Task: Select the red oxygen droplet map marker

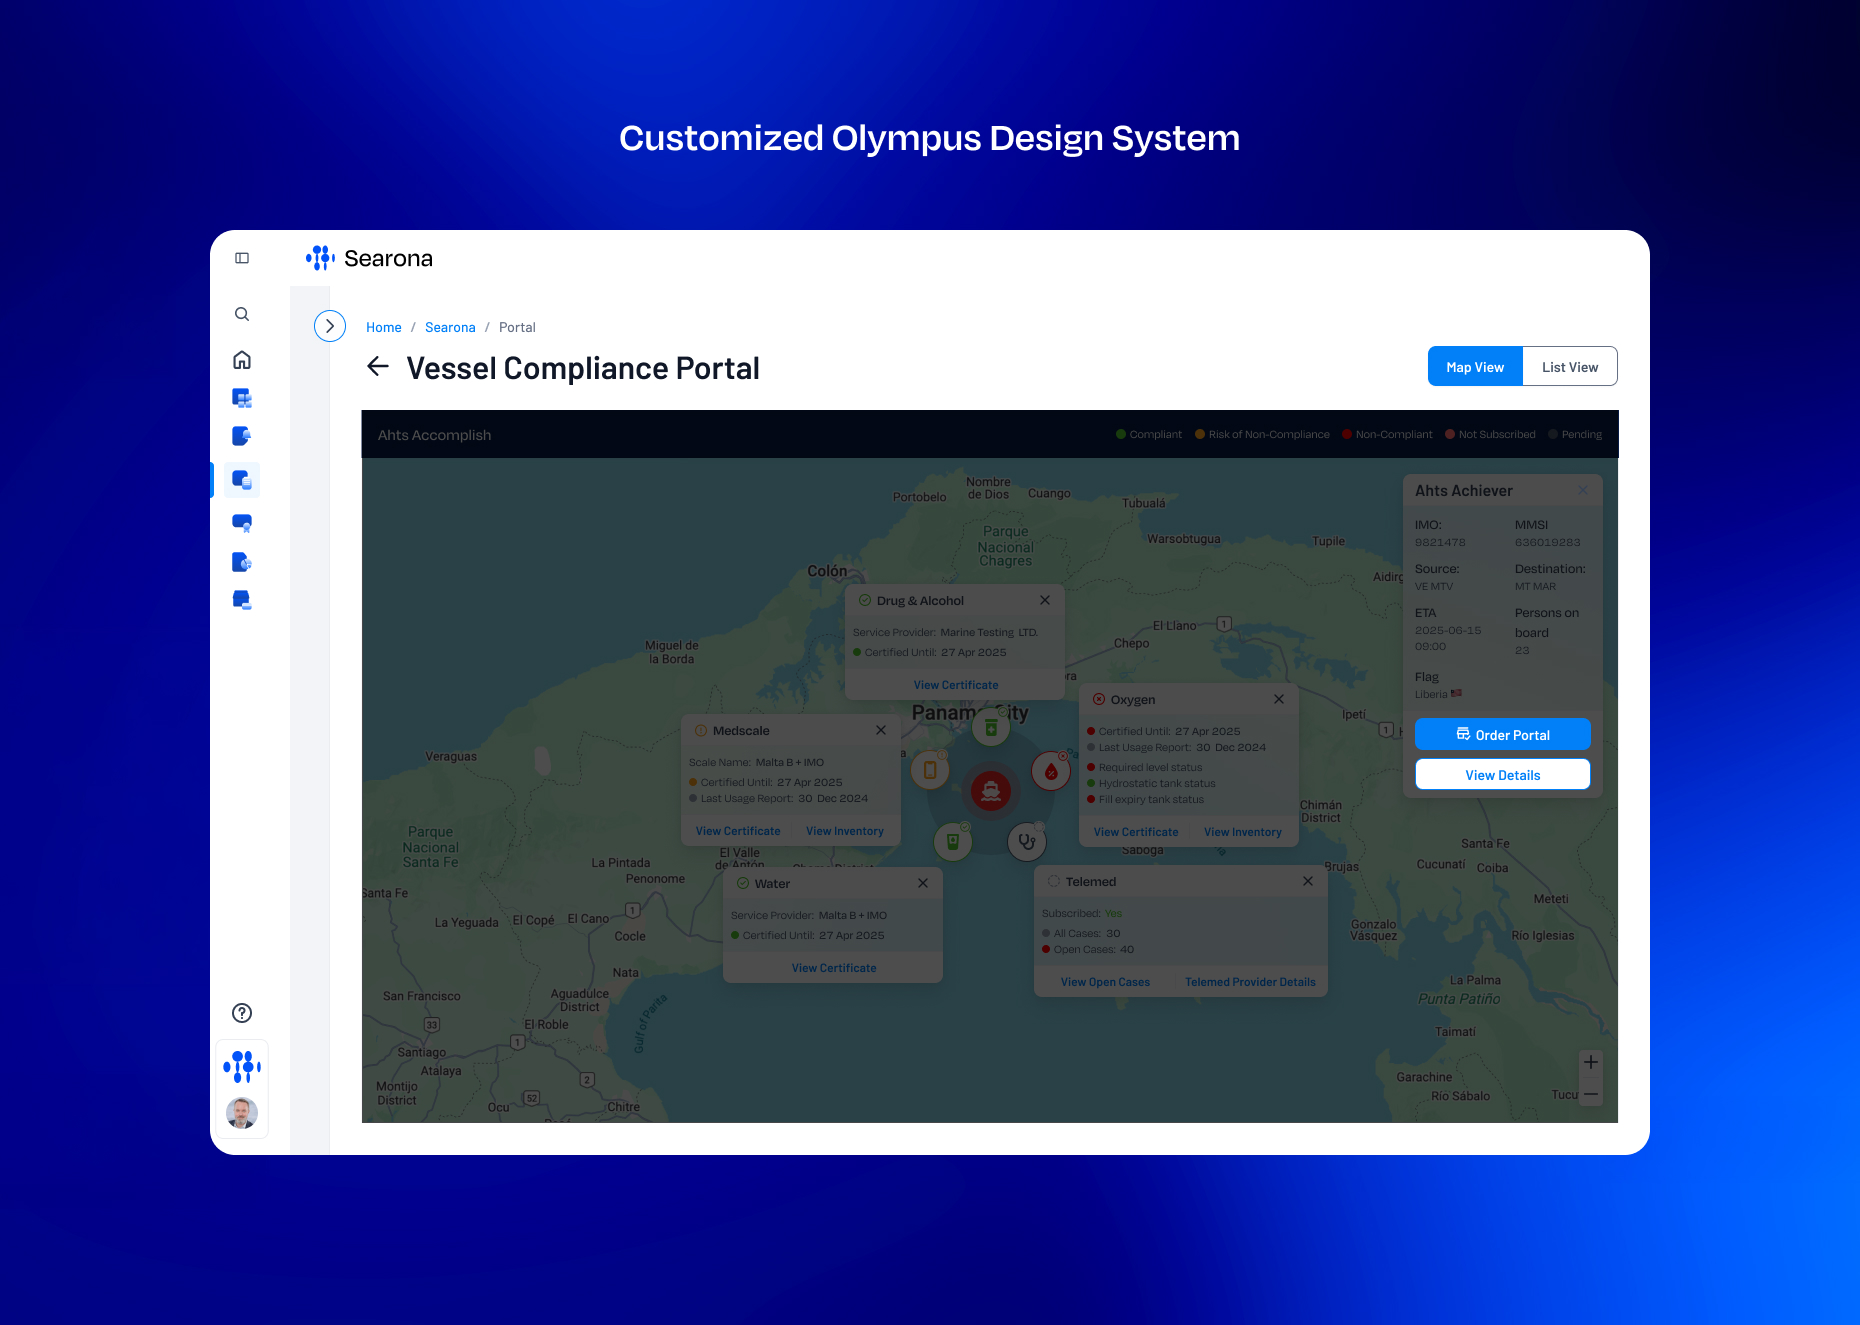Action: 1051,771
